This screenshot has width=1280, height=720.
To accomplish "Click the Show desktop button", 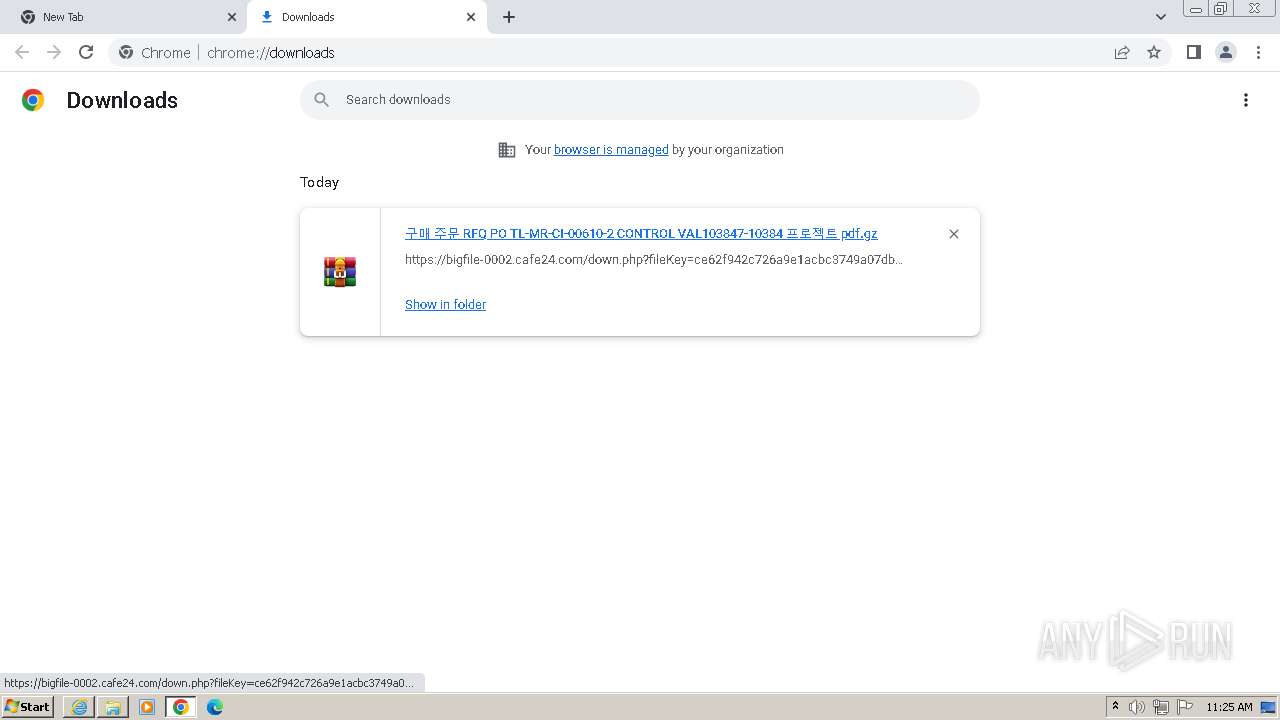I will point(1269,707).
